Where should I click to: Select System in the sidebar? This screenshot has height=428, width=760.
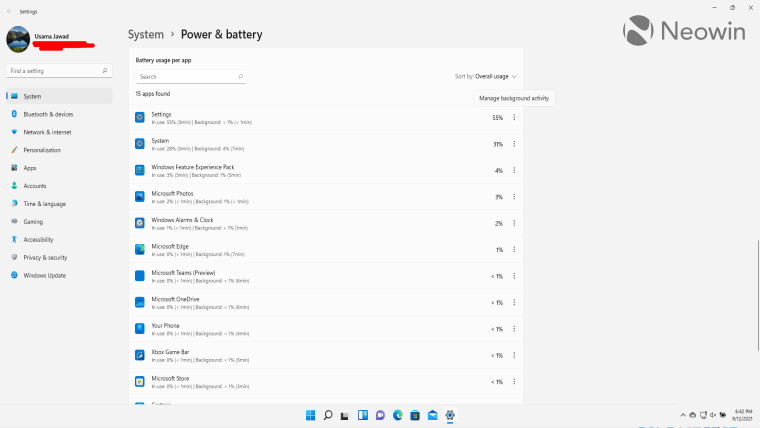[x=59, y=96]
